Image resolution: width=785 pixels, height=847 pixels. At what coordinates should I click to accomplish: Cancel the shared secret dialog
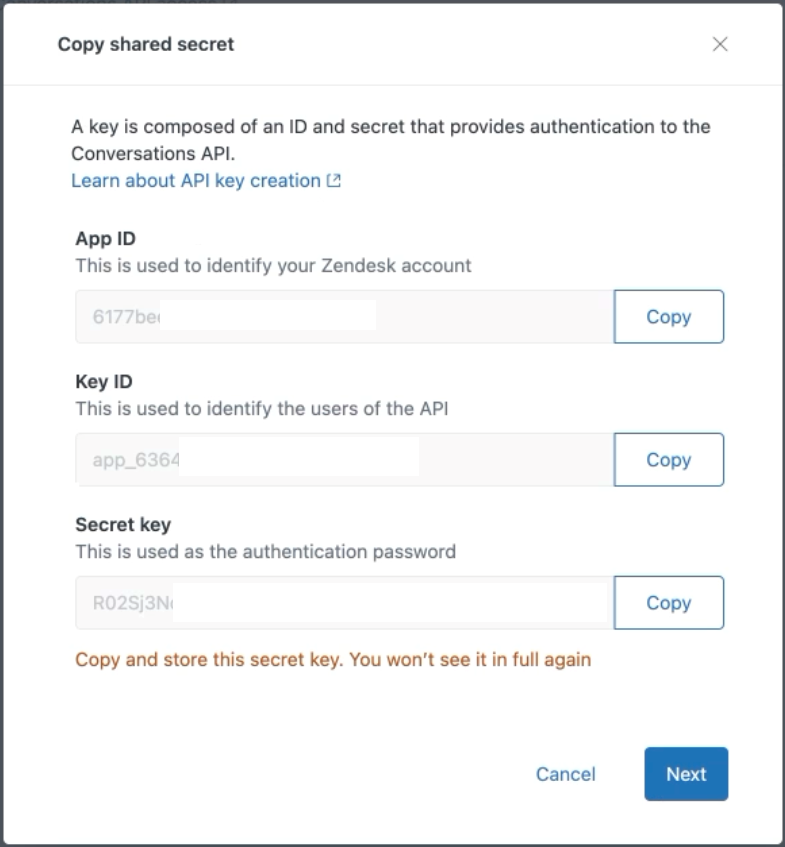pyautogui.click(x=565, y=774)
